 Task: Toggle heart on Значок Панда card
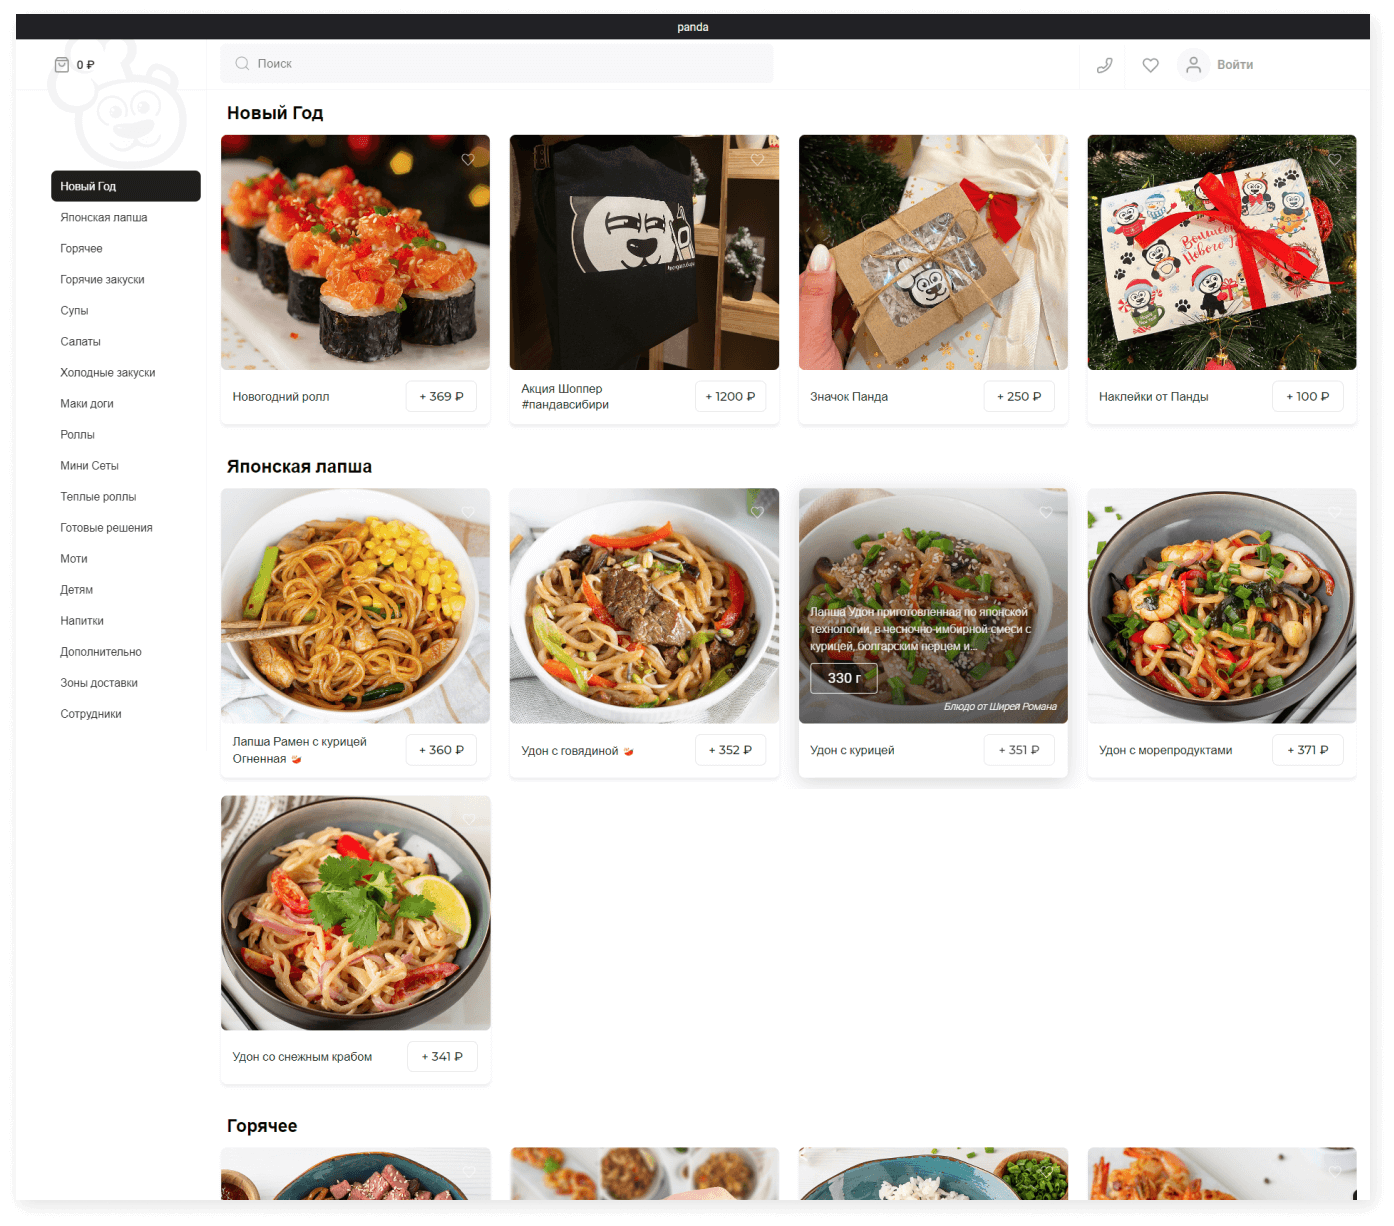pos(1045,160)
